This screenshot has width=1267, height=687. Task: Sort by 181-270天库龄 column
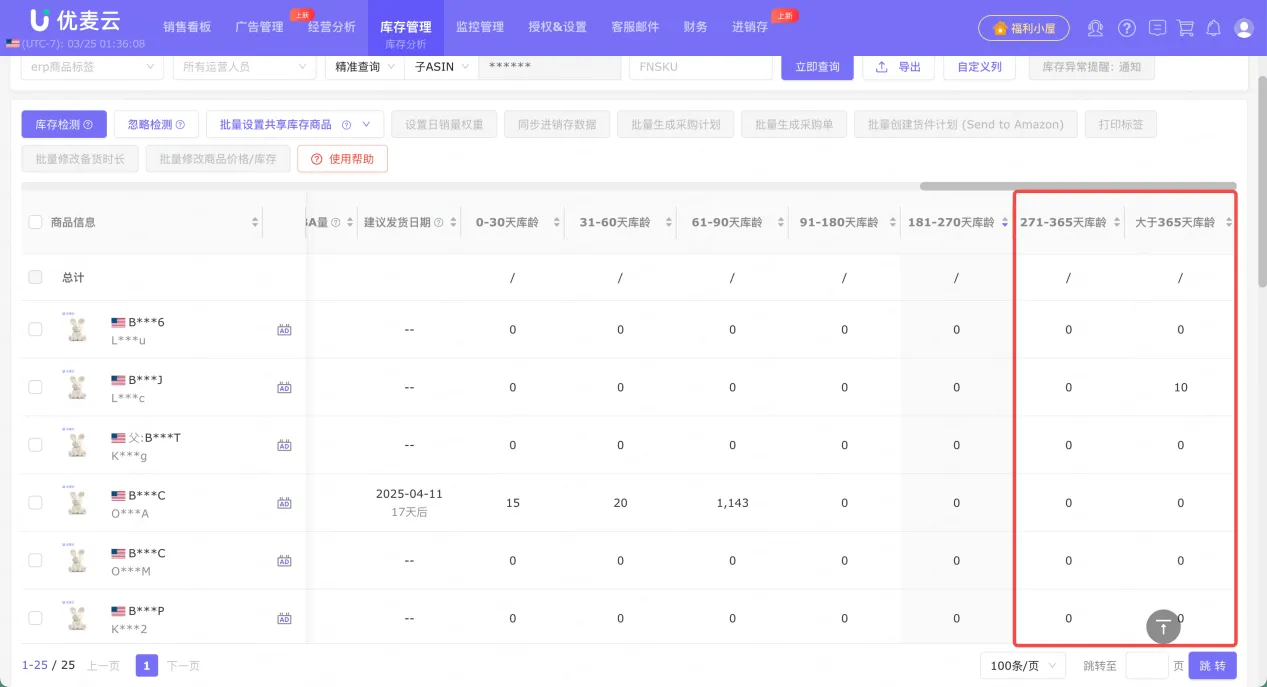pyautogui.click(x=1004, y=222)
